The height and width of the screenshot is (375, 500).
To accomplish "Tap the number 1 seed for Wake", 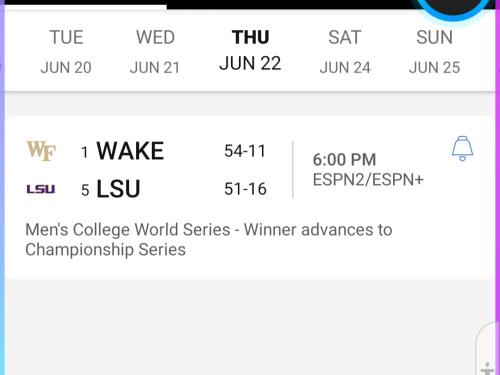I will tap(85, 153).
